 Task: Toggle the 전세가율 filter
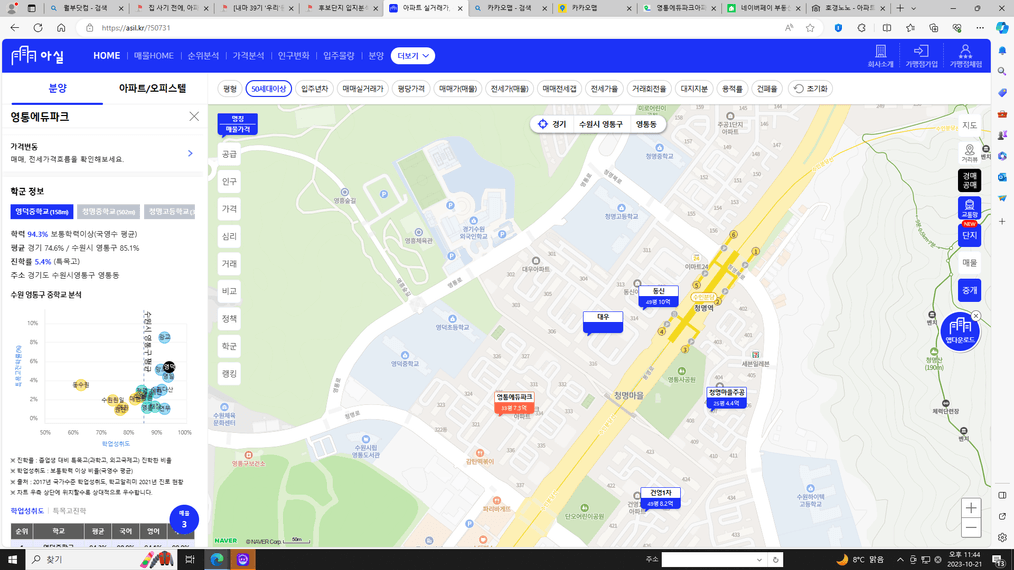click(604, 89)
